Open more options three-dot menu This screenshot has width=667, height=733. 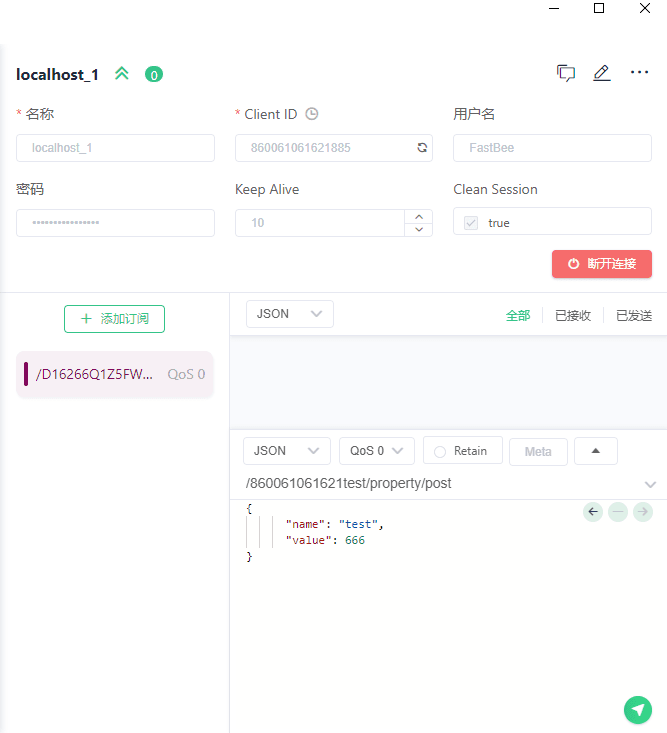click(x=639, y=72)
